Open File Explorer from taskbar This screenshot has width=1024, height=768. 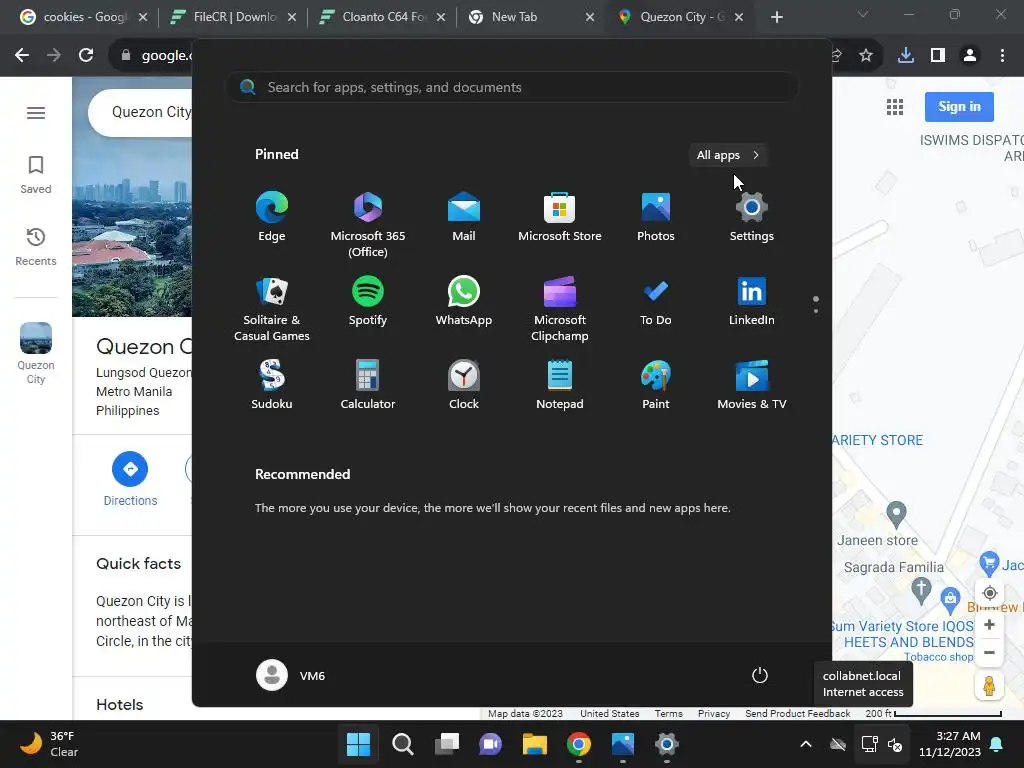tap(535, 744)
